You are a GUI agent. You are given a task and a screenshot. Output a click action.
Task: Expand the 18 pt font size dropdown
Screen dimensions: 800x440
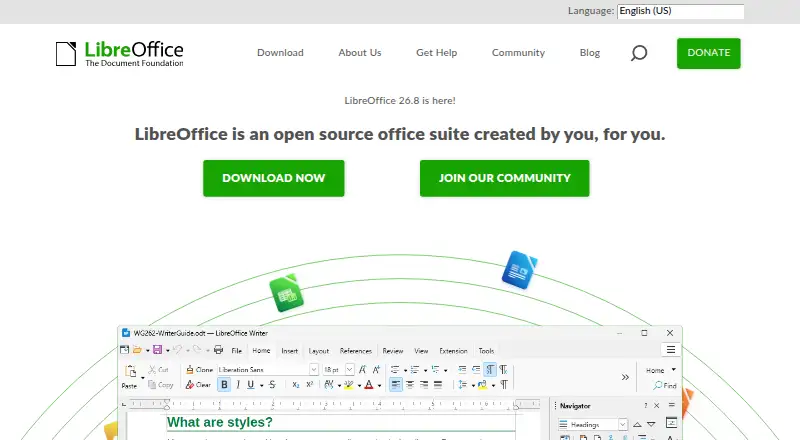349,370
